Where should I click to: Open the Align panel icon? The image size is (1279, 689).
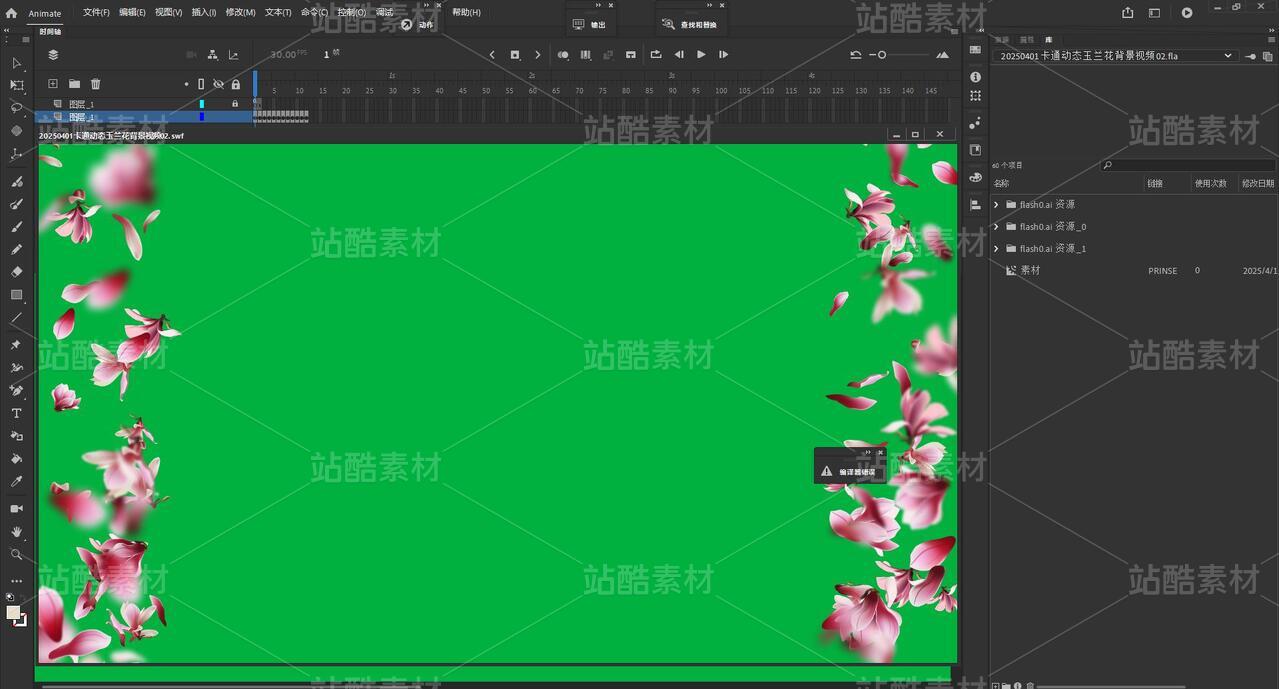point(975,204)
